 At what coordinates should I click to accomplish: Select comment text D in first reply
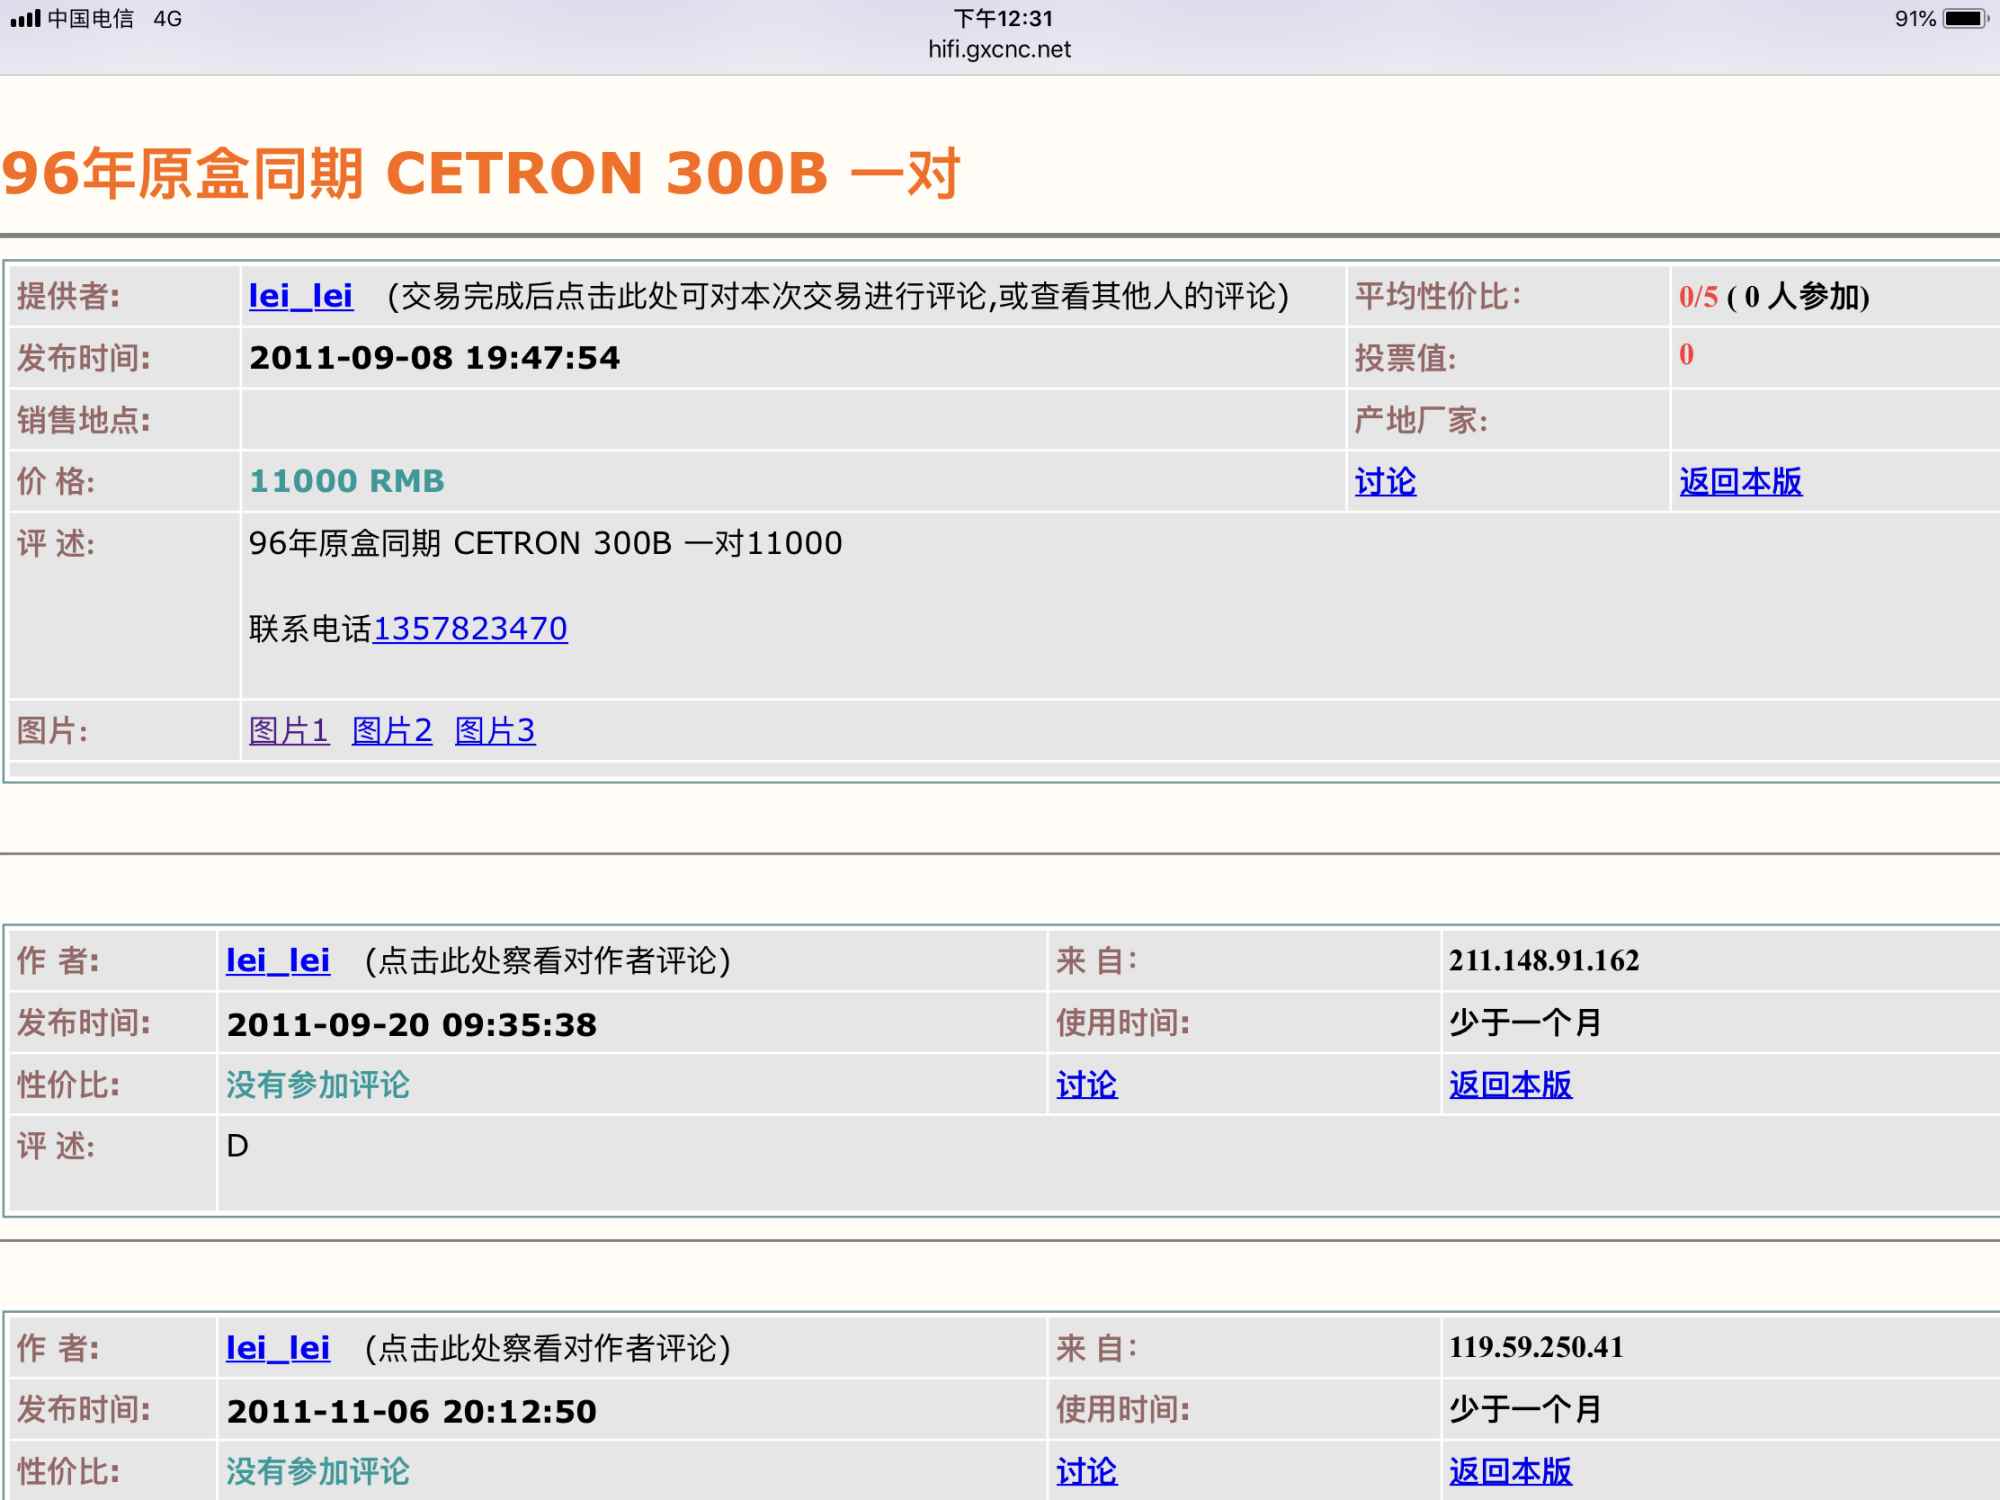237,1146
